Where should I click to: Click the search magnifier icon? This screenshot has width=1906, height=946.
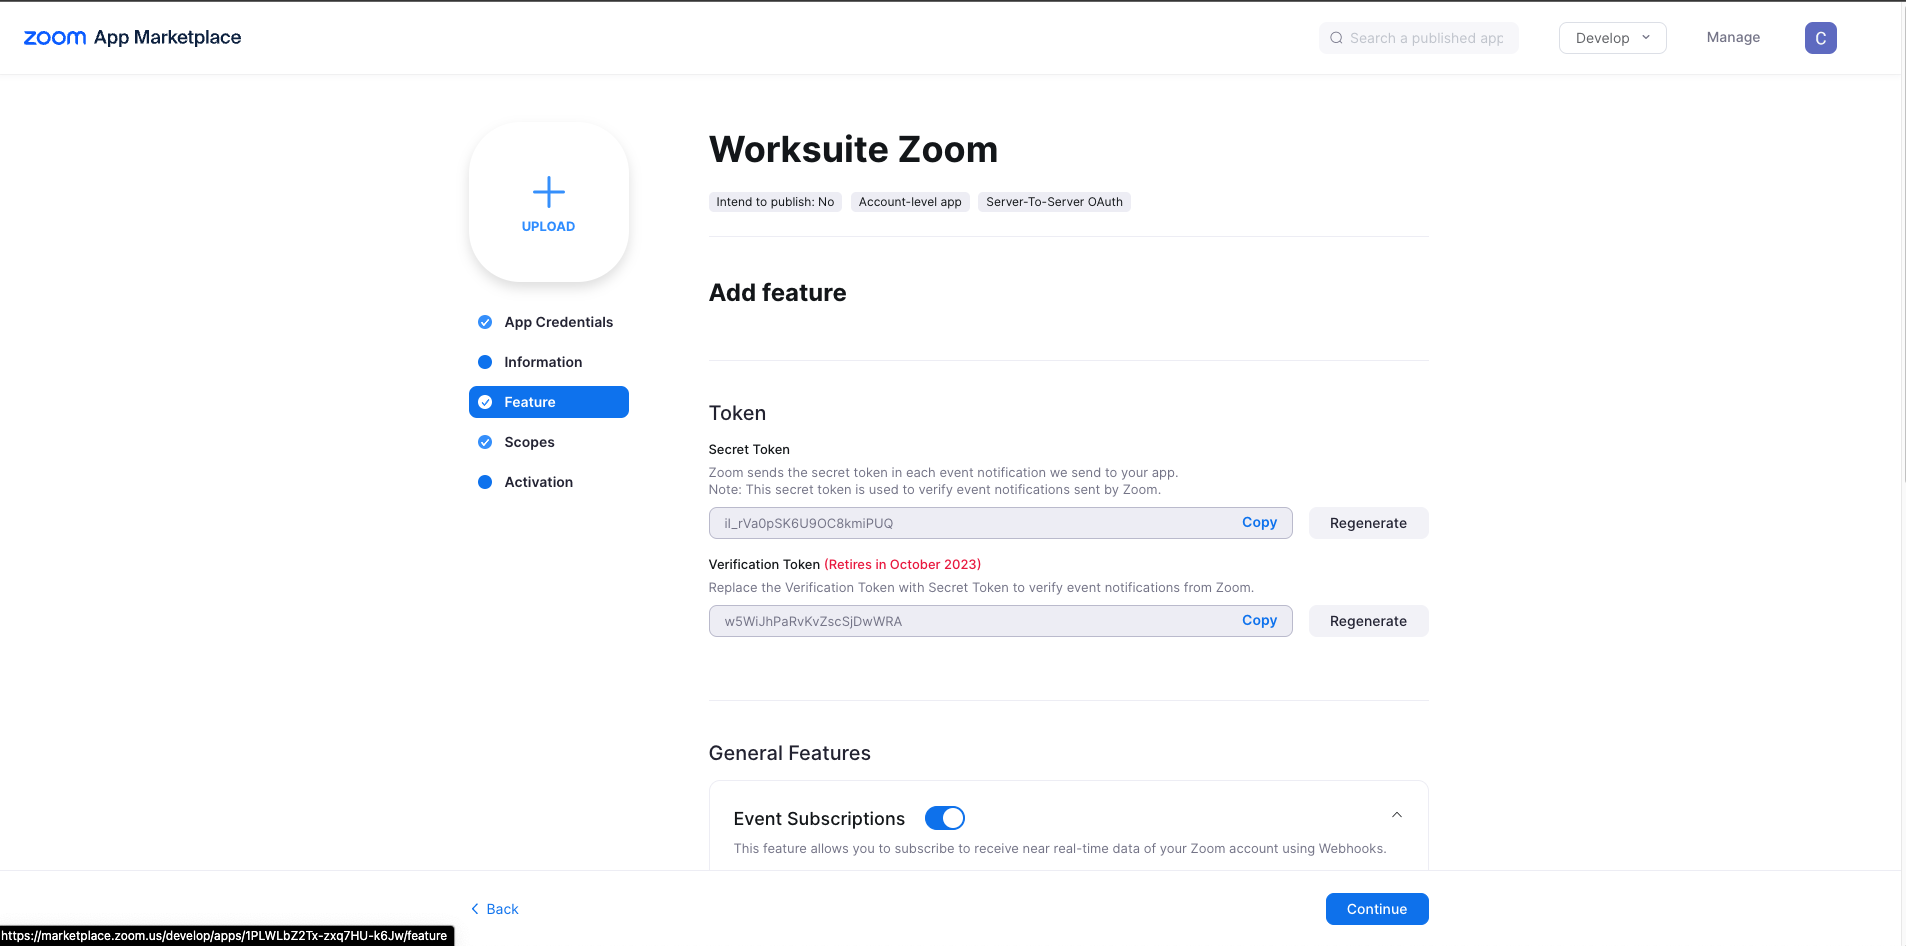1336,38
